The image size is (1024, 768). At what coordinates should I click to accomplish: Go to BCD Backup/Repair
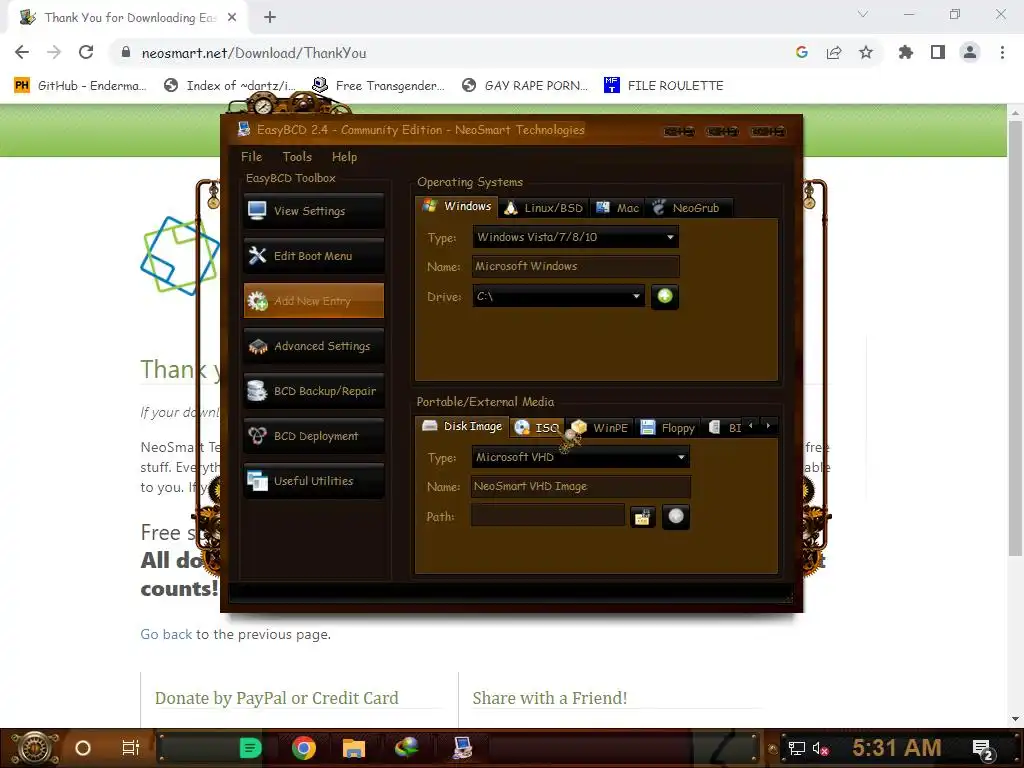(313, 391)
